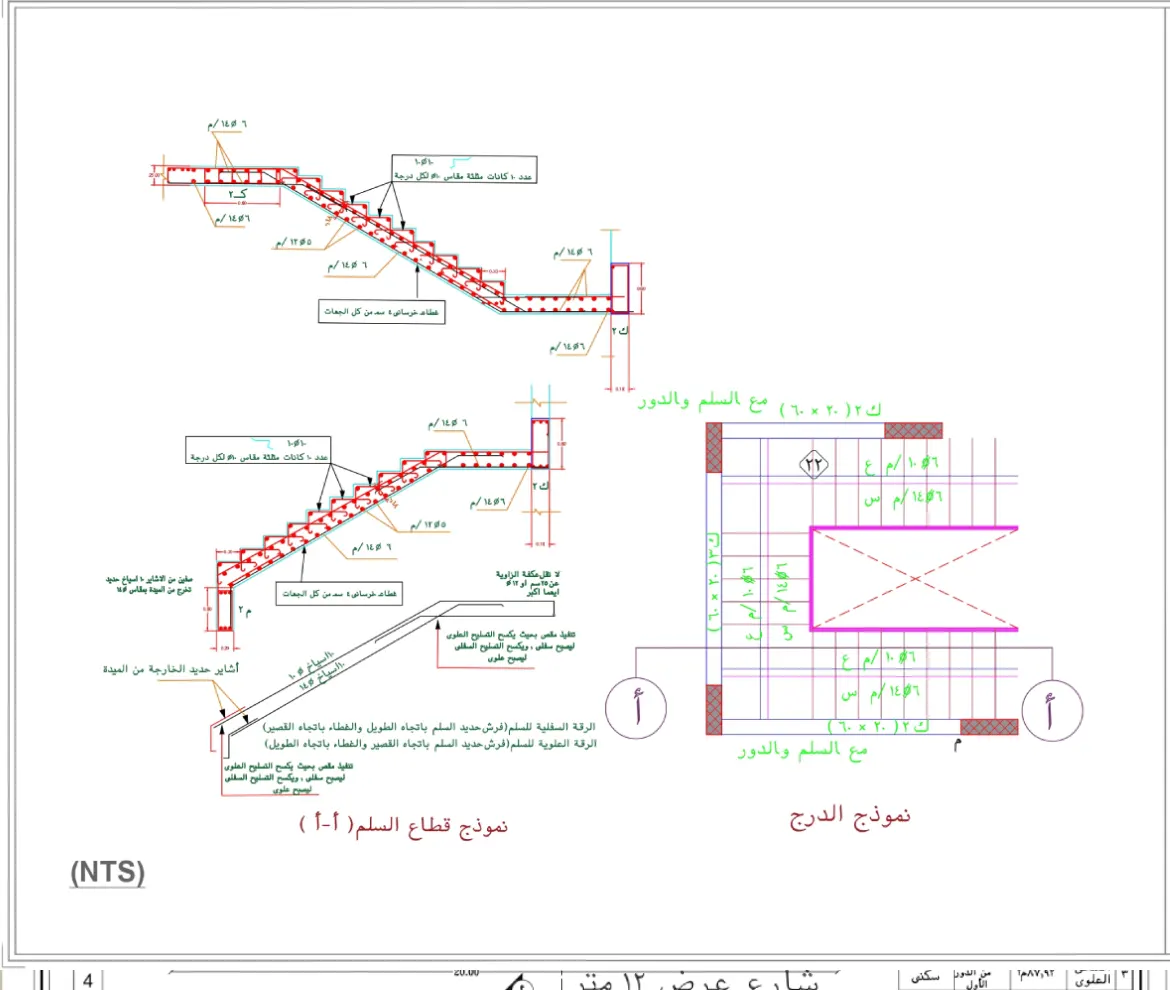
Task: Click the plan title نموذج الدرج
Action: 850,816
